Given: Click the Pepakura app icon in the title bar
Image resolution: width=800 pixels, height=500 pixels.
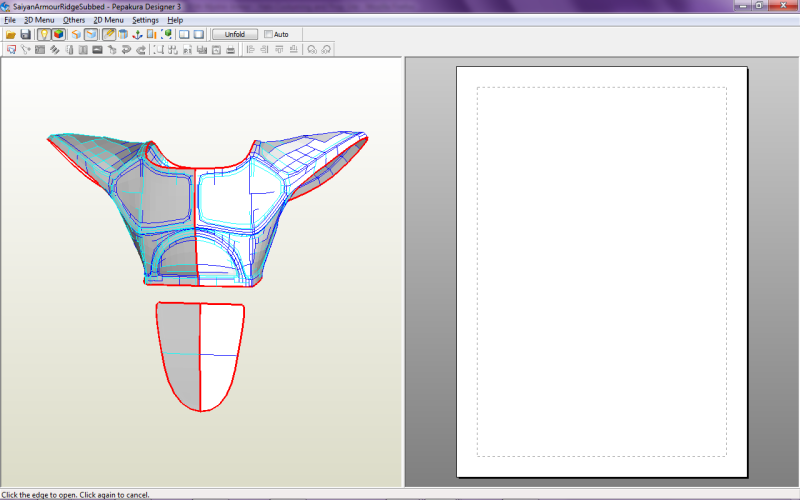Looking at the screenshot, I should coord(5,7).
